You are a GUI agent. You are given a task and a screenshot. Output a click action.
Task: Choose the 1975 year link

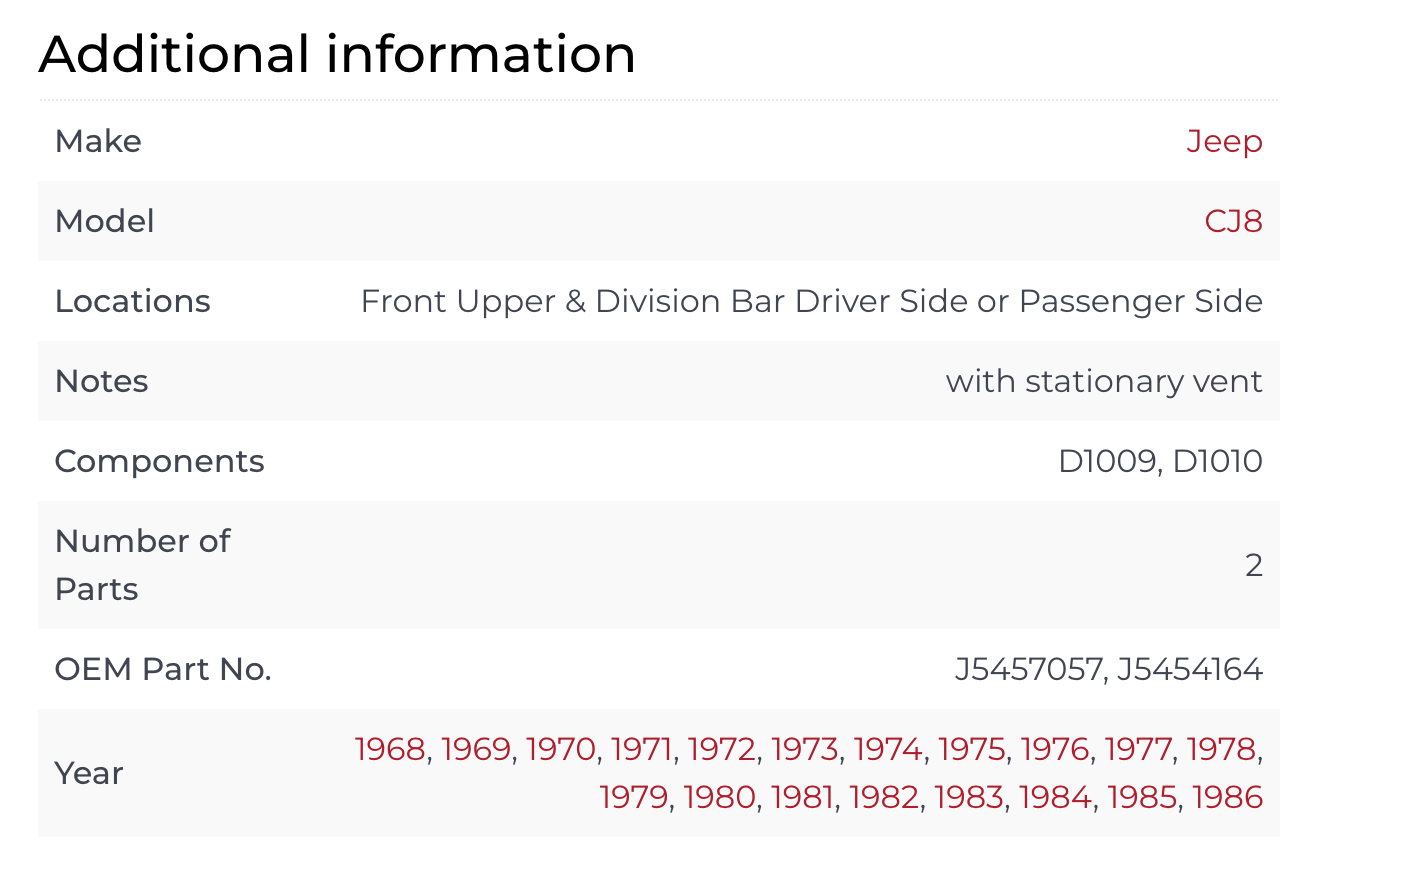971,749
